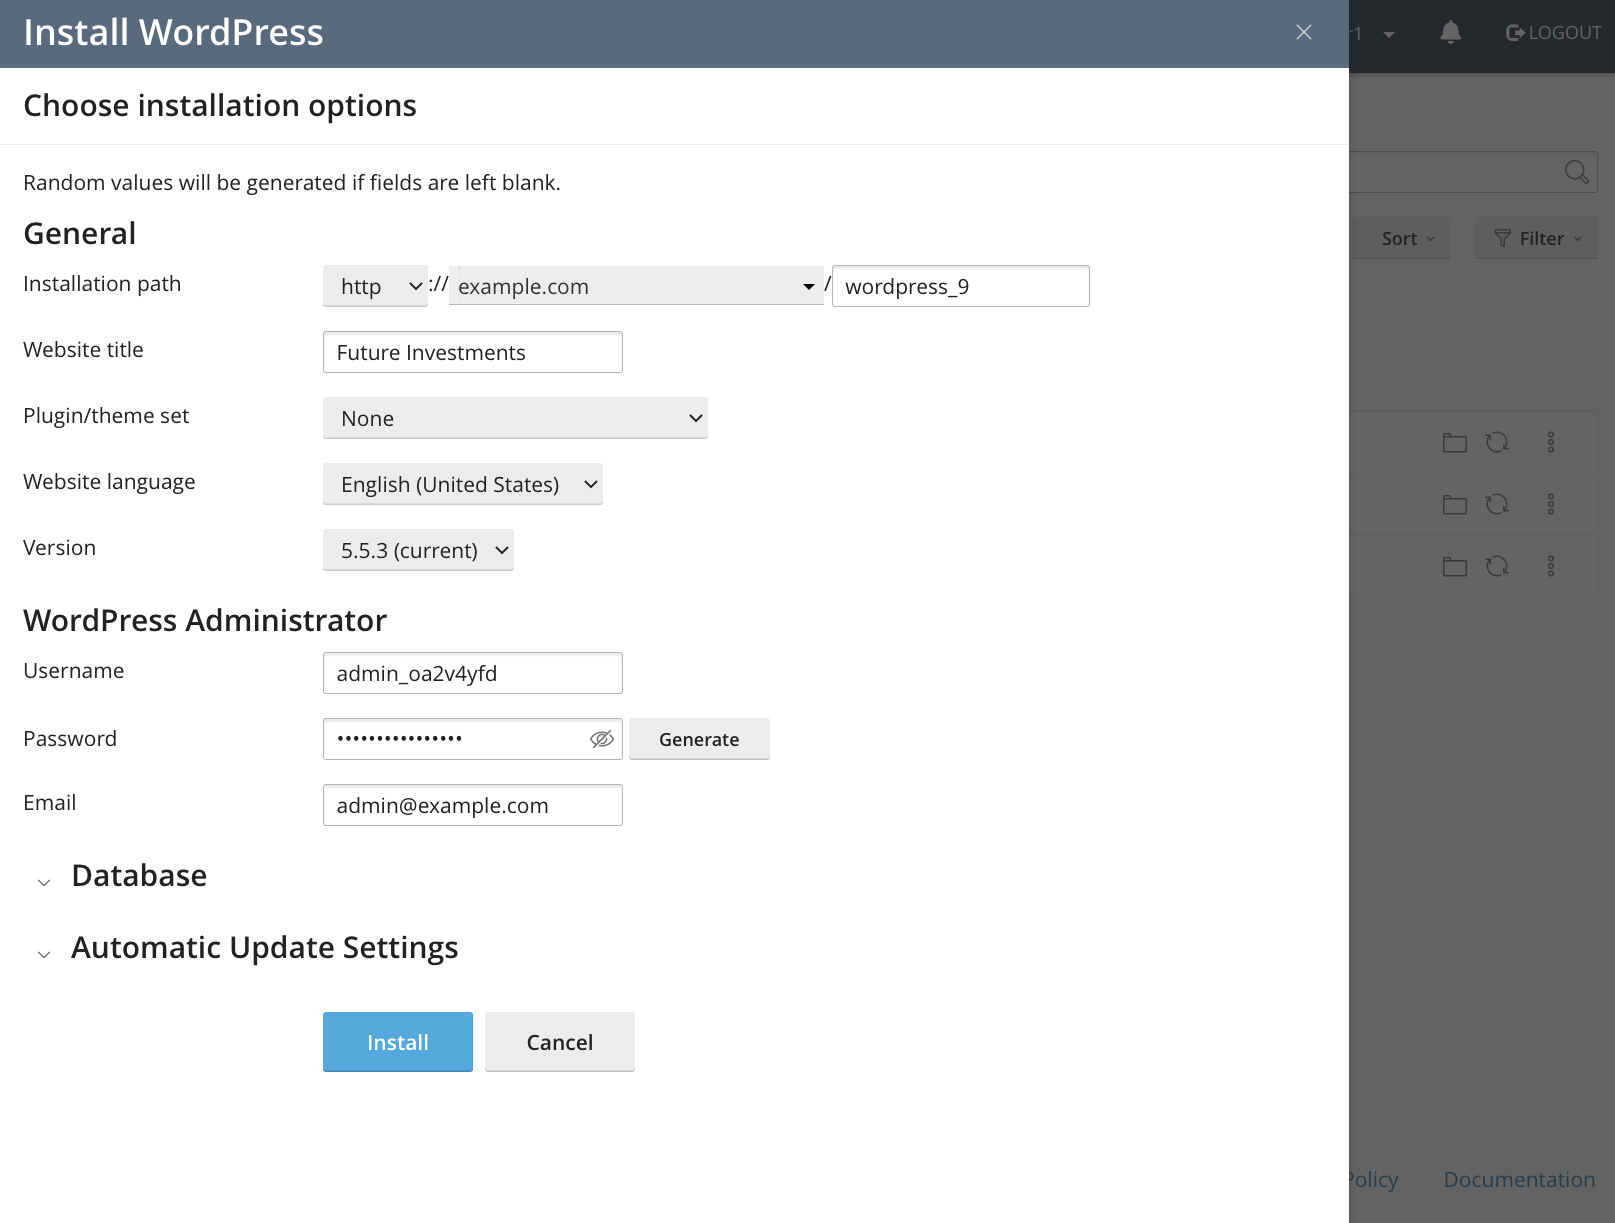Click the Install button
1615x1223 pixels.
point(397,1042)
